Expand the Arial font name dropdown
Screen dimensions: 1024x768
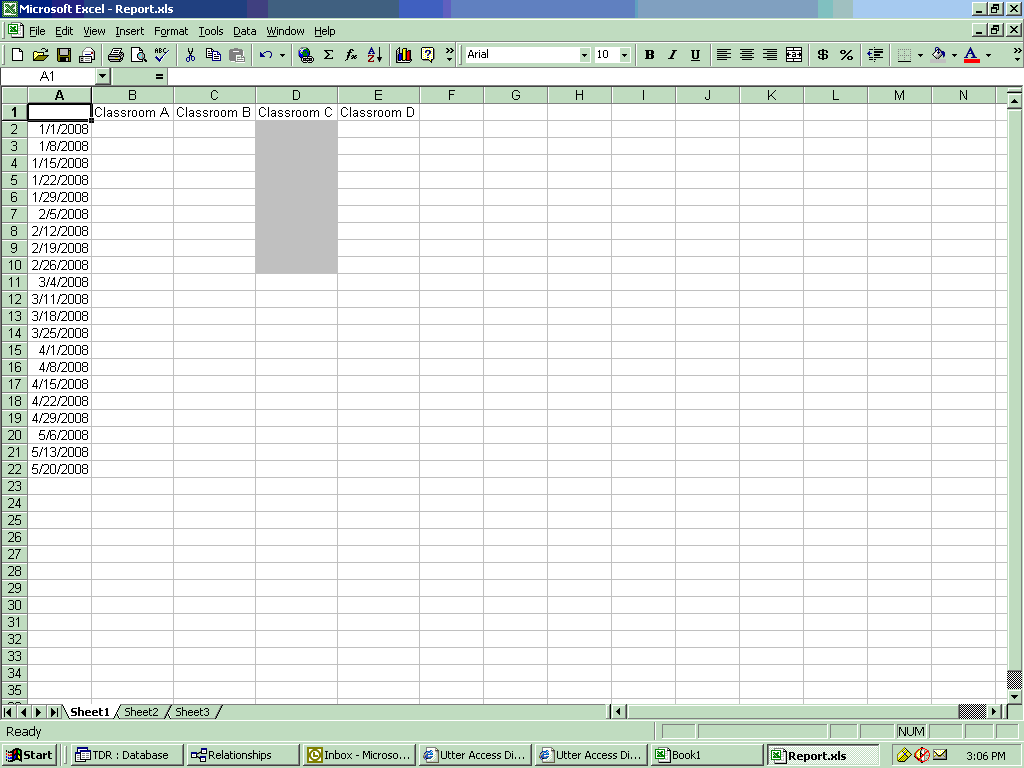584,55
